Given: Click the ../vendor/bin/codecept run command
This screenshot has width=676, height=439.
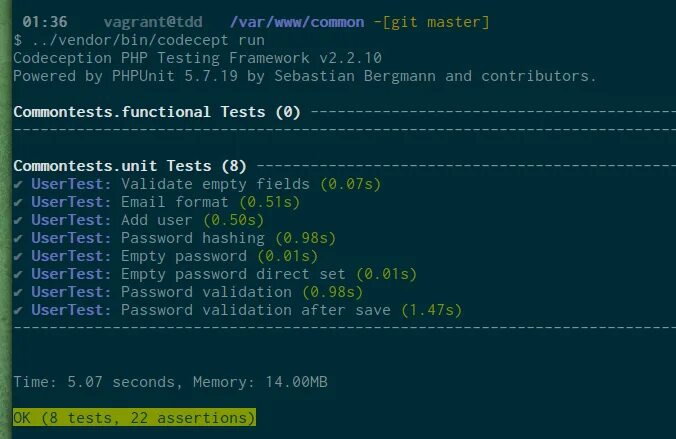Looking at the screenshot, I should click(x=148, y=40).
